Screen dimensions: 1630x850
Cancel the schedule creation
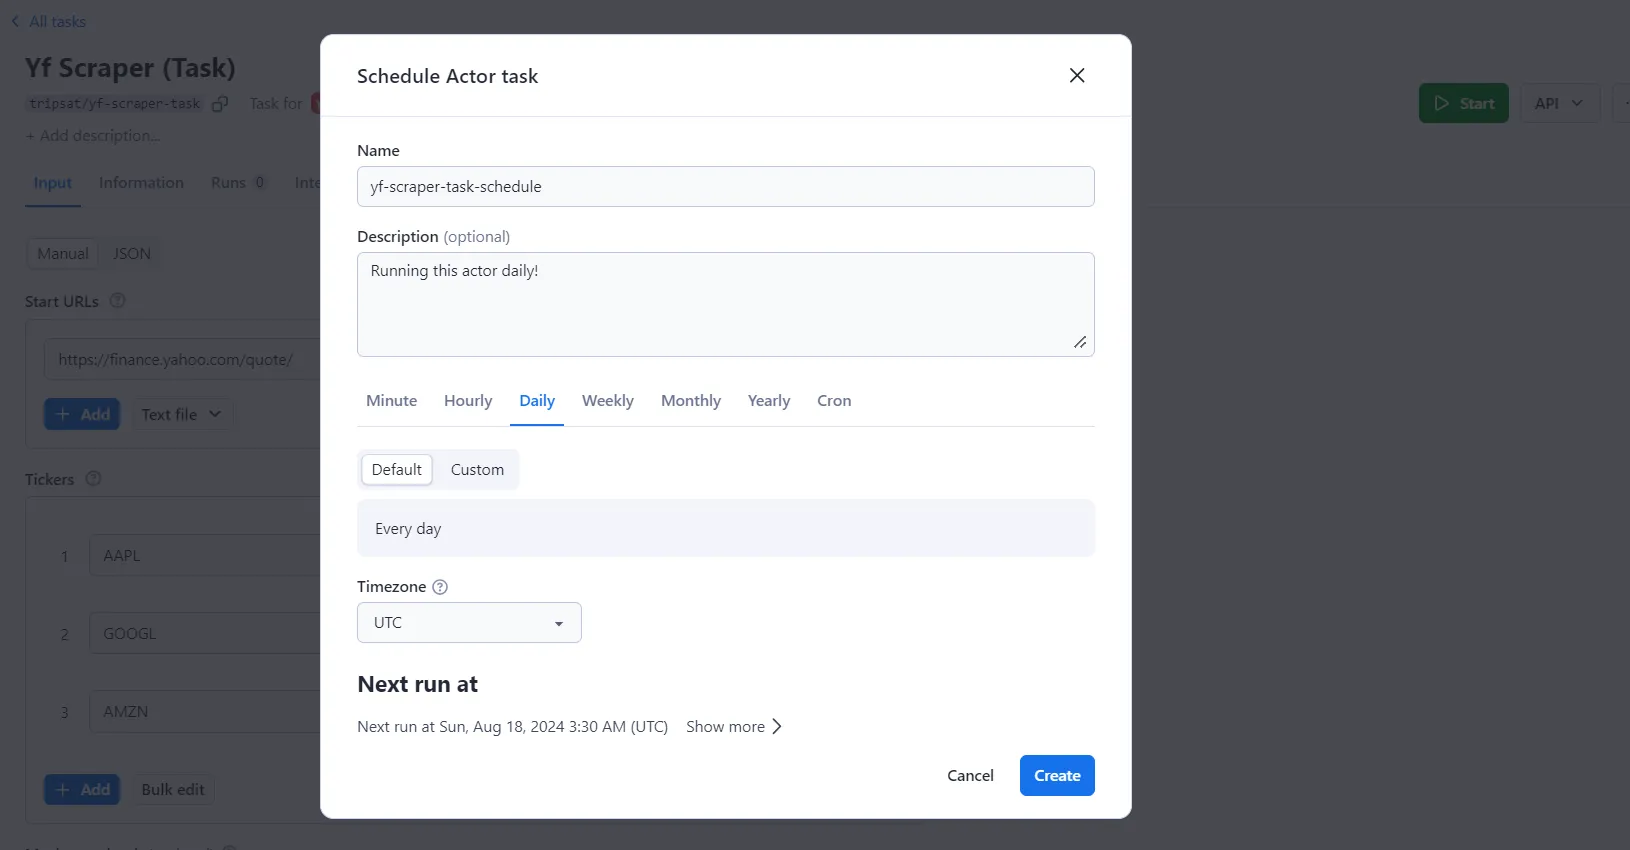point(970,776)
